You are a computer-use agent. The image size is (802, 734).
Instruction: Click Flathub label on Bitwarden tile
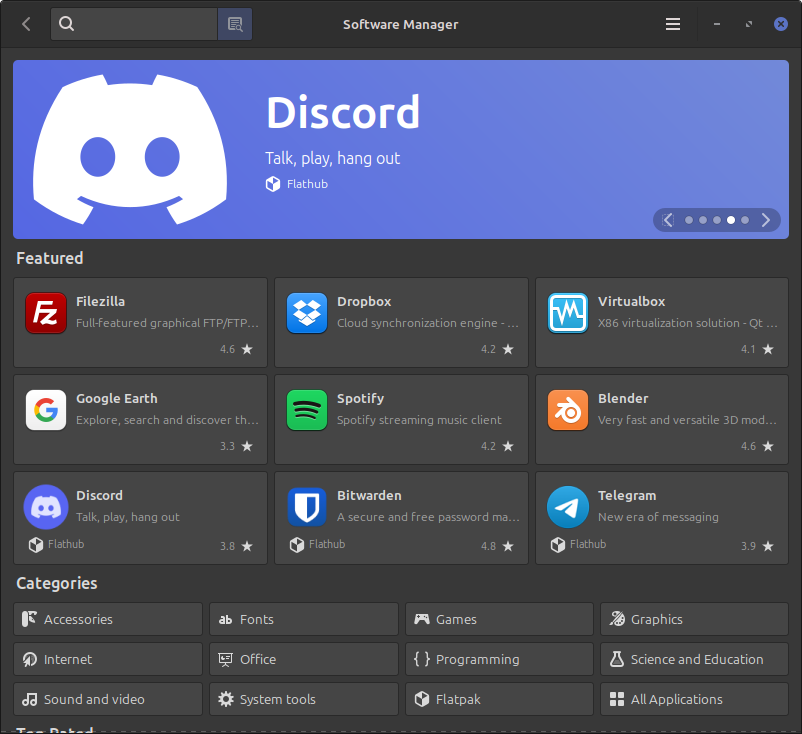(327, 544)
